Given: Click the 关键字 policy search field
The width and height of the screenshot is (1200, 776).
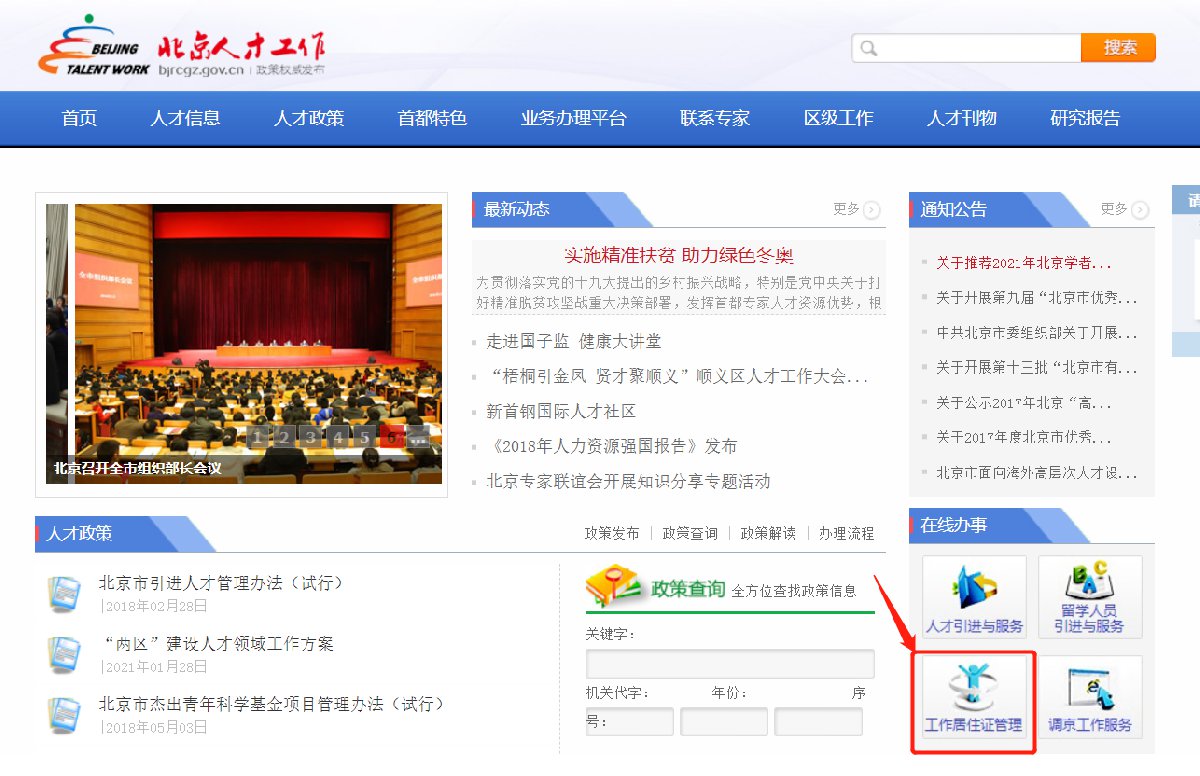Looking at the screenshot, I should [729, 664].
